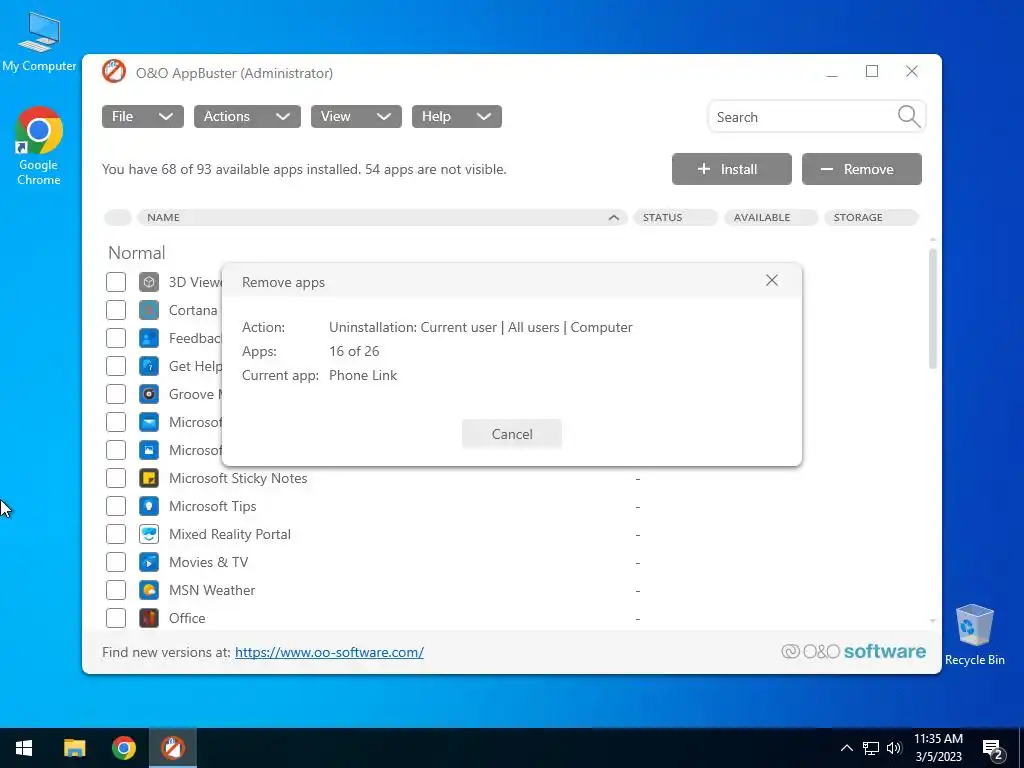
Task: Tick the MSN Weather checkbox
Action: [116, 590]
